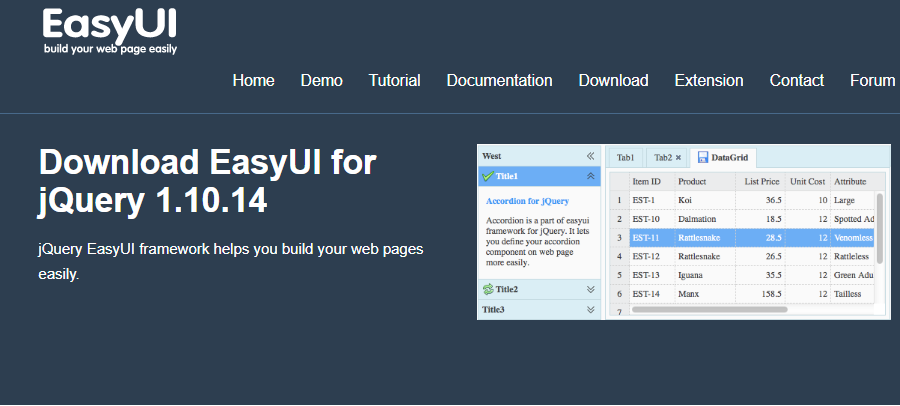Click the Dalmation product cell
The image size is (900, 406).
(705, 219)
